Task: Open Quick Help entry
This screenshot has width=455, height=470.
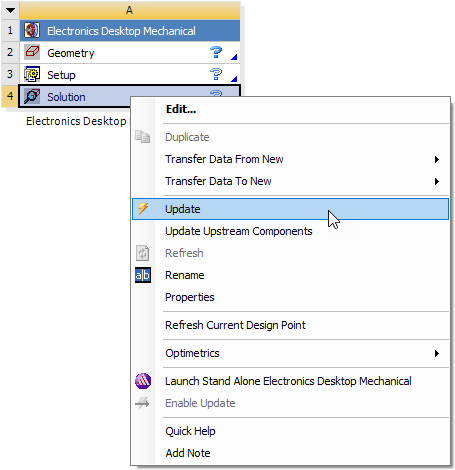Action: (x=190, y=431)
